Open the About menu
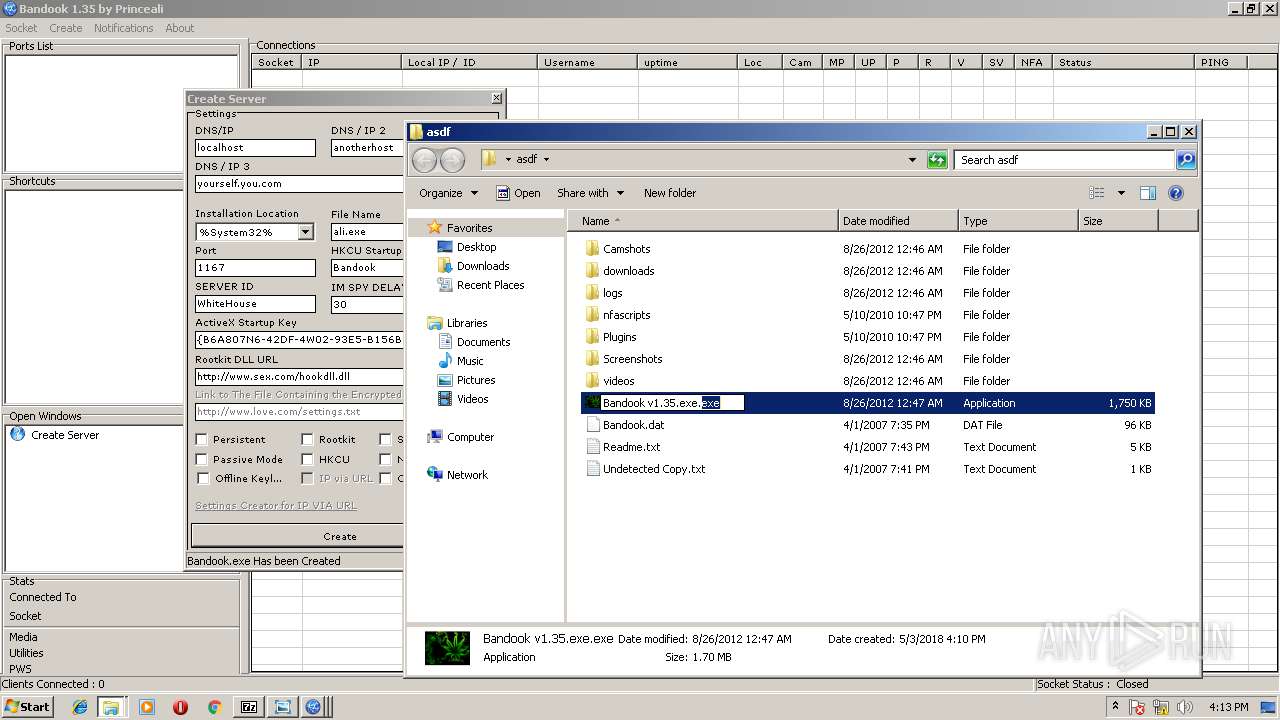Viewport: 1280px width, 720px height. pos(180,28)
